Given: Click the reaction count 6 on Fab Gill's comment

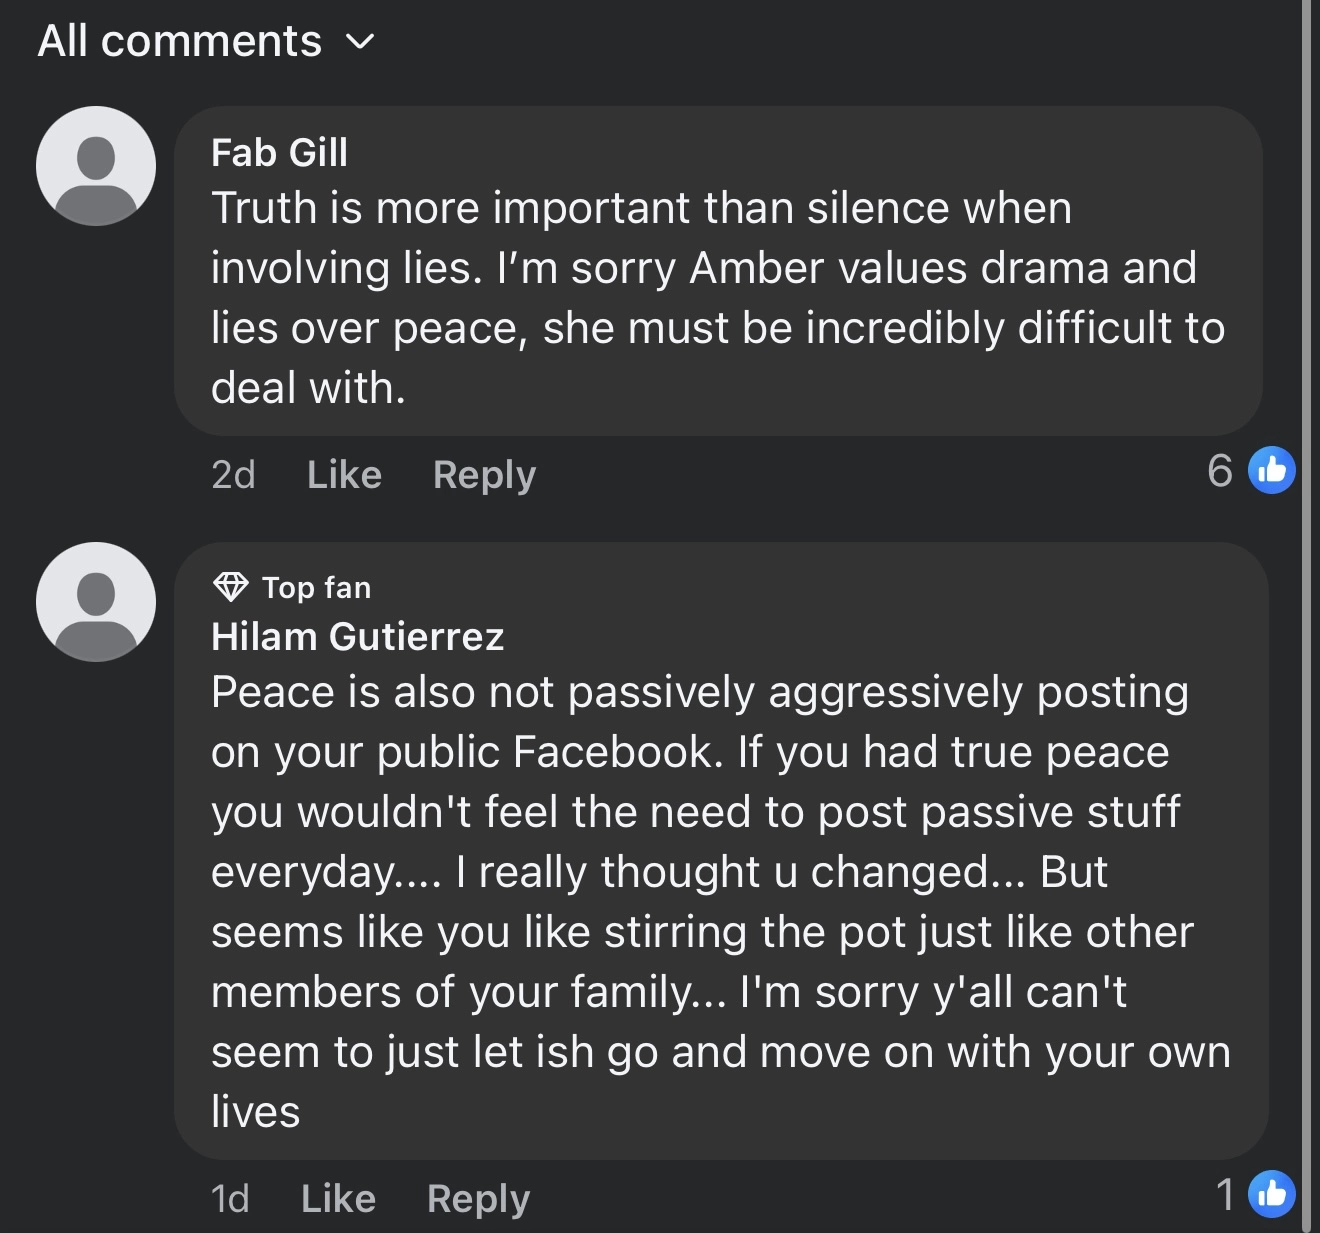Looking at the screenshot, I should point(1219,470).
